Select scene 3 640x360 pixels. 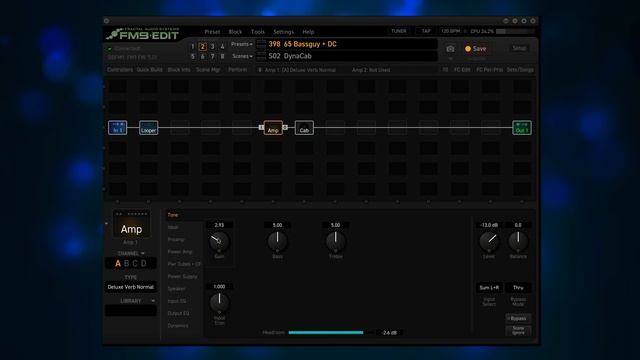click(x=212, y=47)
